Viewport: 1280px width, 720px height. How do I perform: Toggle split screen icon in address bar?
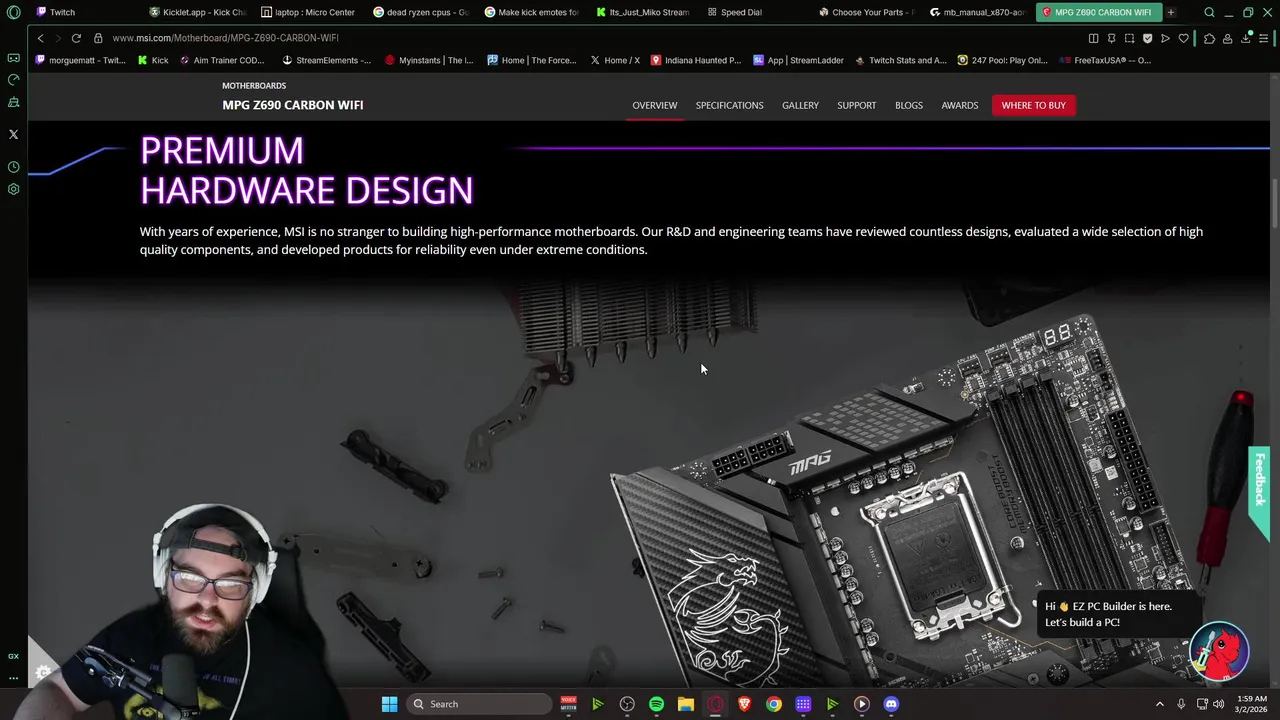pyautogui.click(x=1093, y=38)
